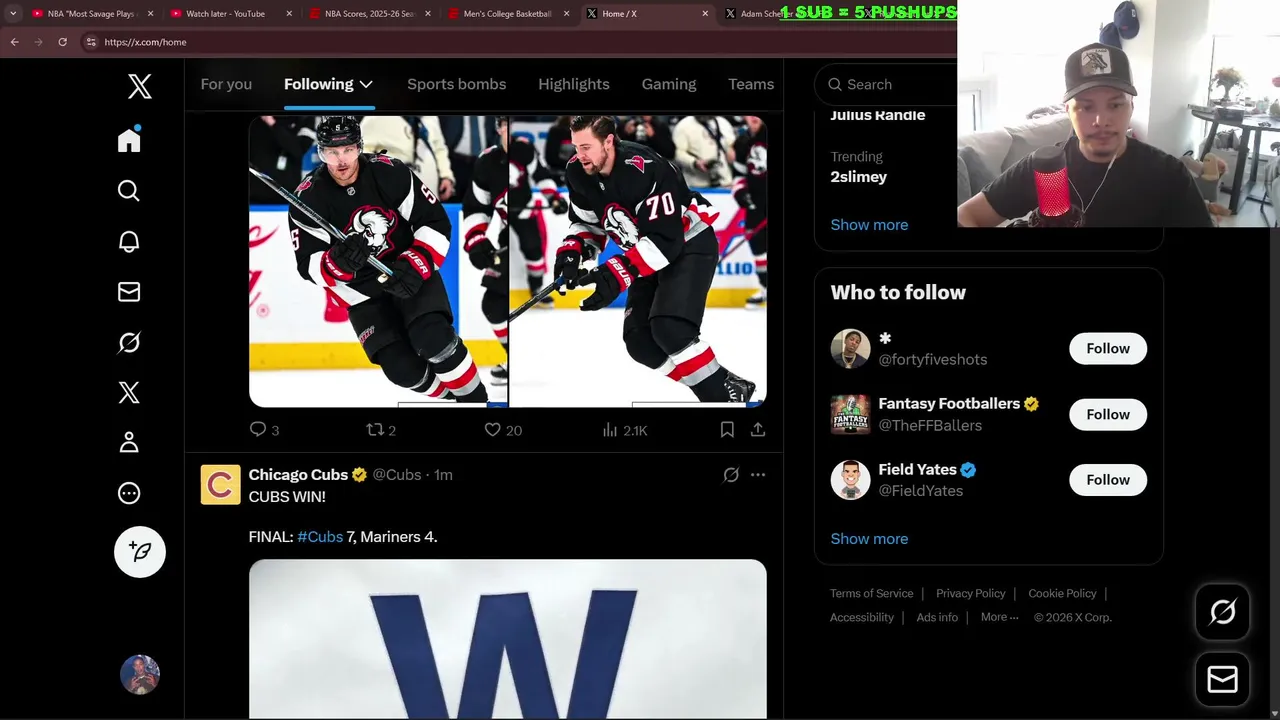This screenshot has width=1280, height=720.
Task: Open three-dot menu on Chicago Cubs post
Action: click(758, 475)
